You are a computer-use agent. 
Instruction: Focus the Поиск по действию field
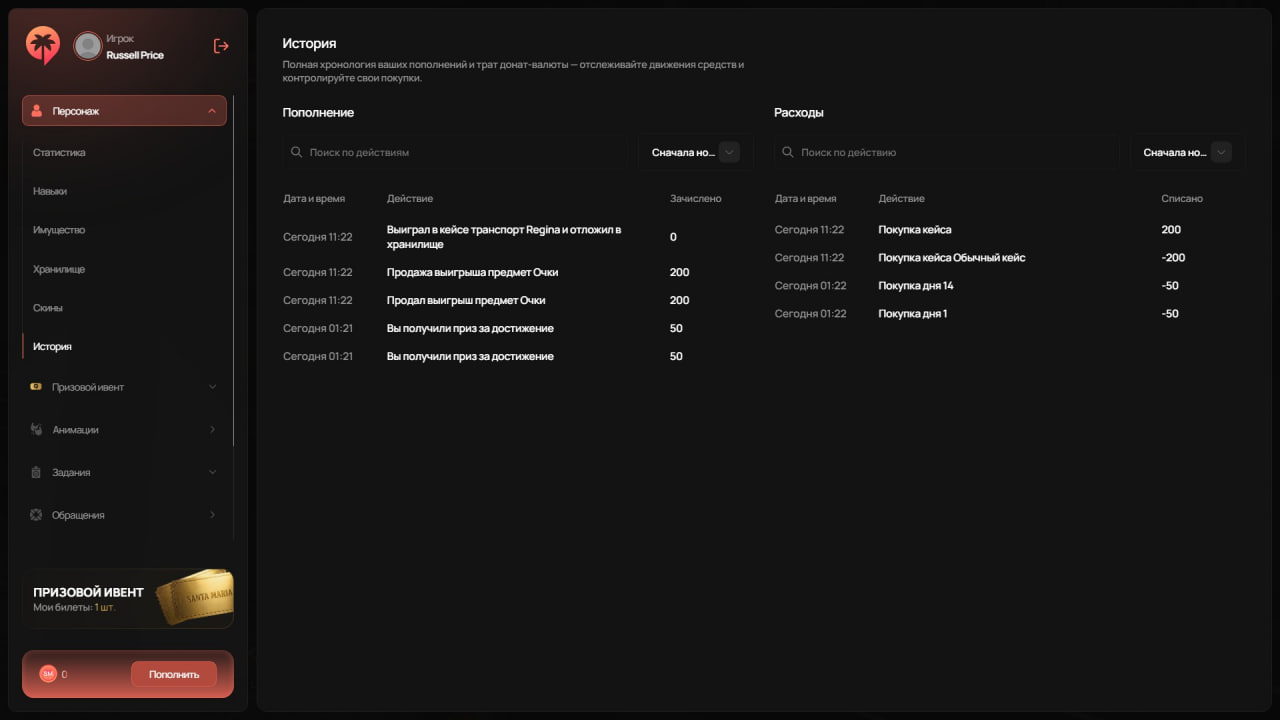click(946, 152)
